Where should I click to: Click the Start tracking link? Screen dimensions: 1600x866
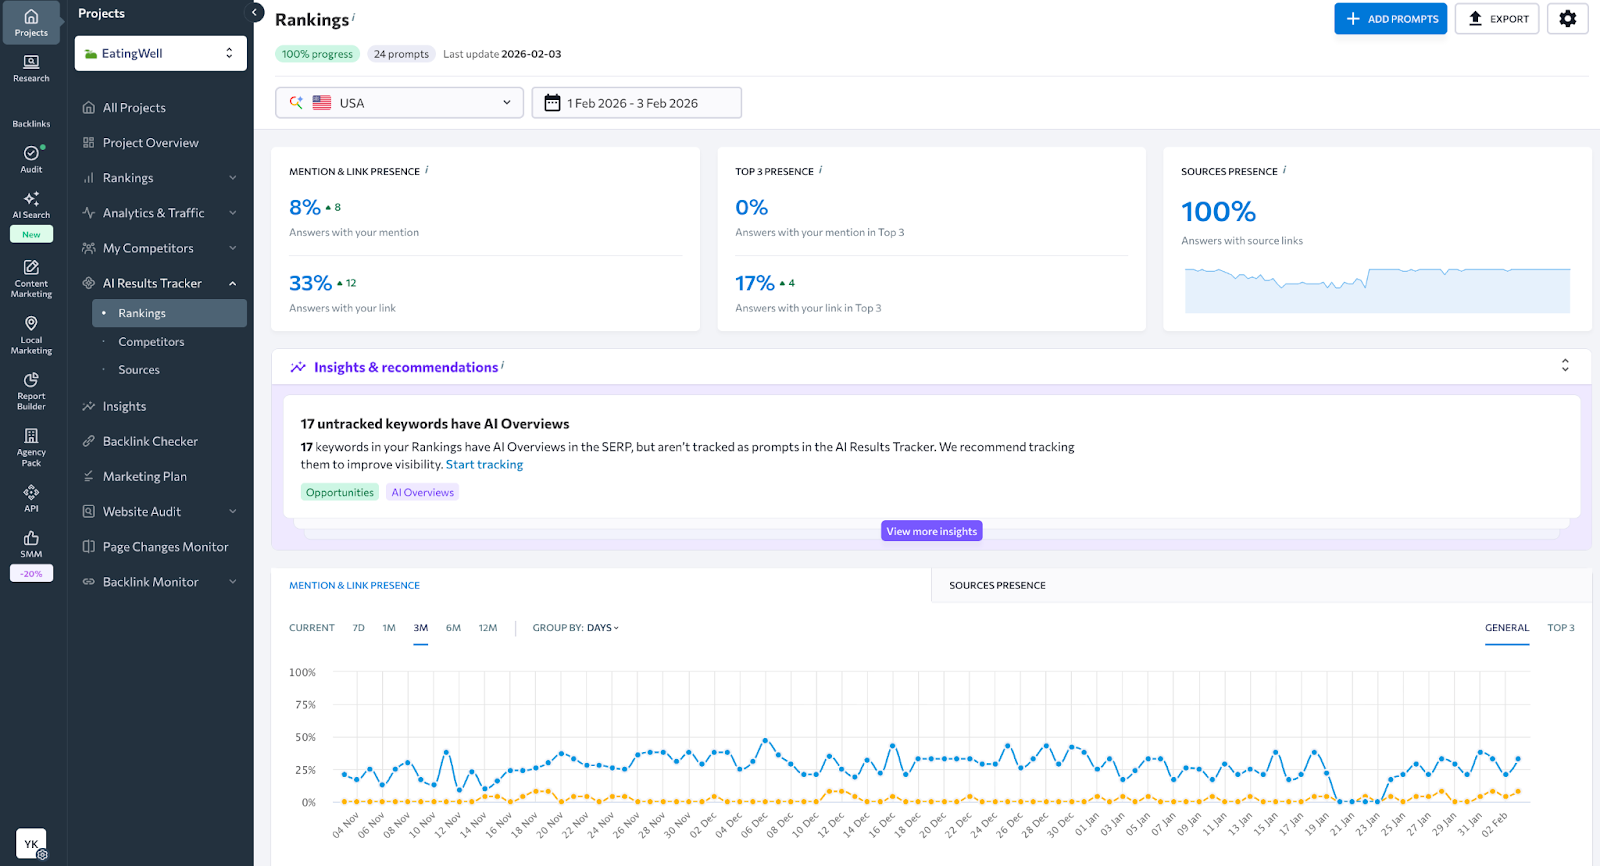tap(484, 465)
